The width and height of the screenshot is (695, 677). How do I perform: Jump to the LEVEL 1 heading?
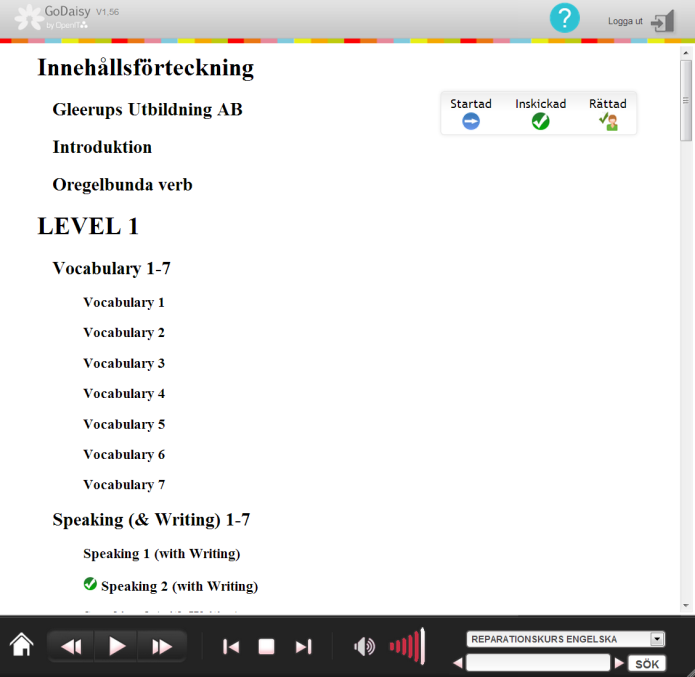click(x=88, y=226)
